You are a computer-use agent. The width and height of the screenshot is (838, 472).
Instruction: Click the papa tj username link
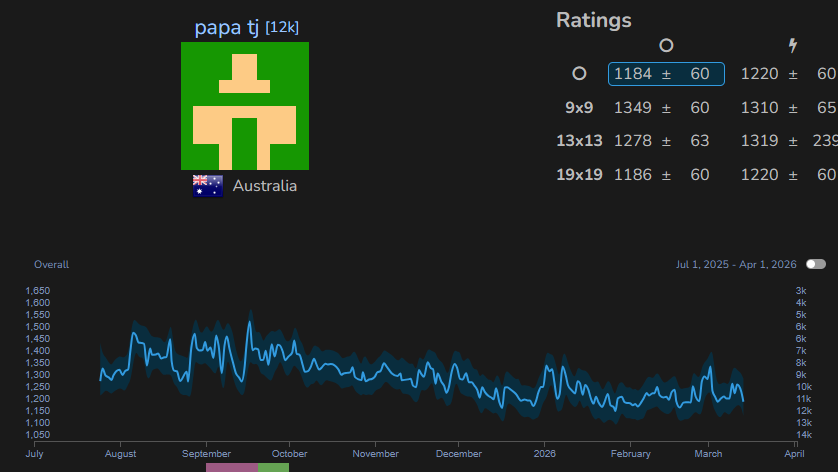(226, 27)
